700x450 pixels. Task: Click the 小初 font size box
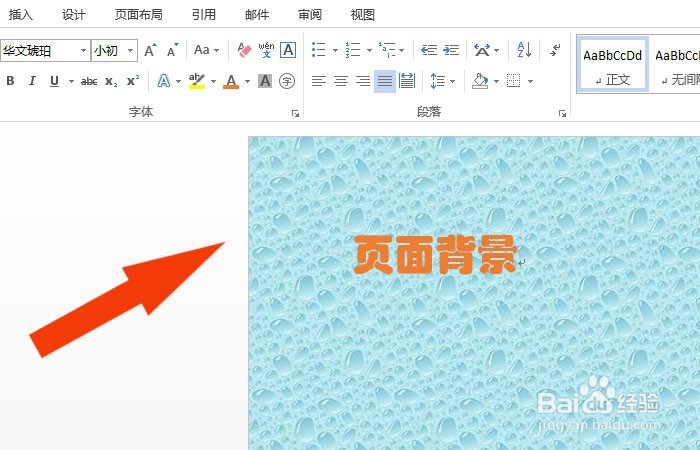click(108, 50)
